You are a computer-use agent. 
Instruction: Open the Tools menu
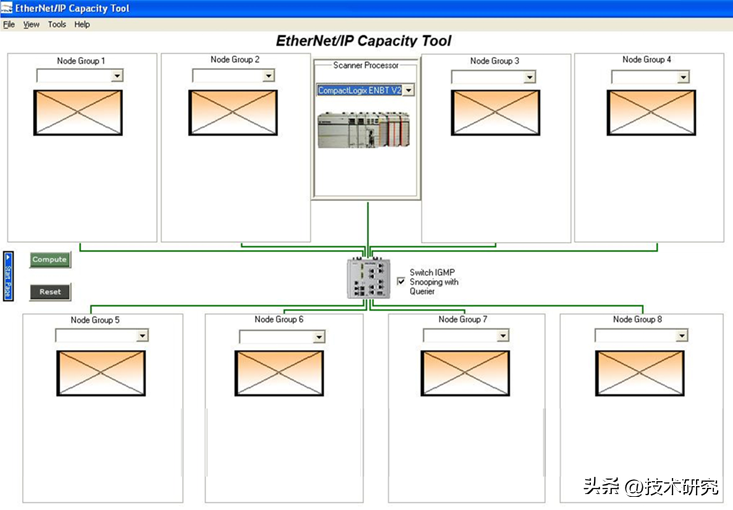pos(57,24)
